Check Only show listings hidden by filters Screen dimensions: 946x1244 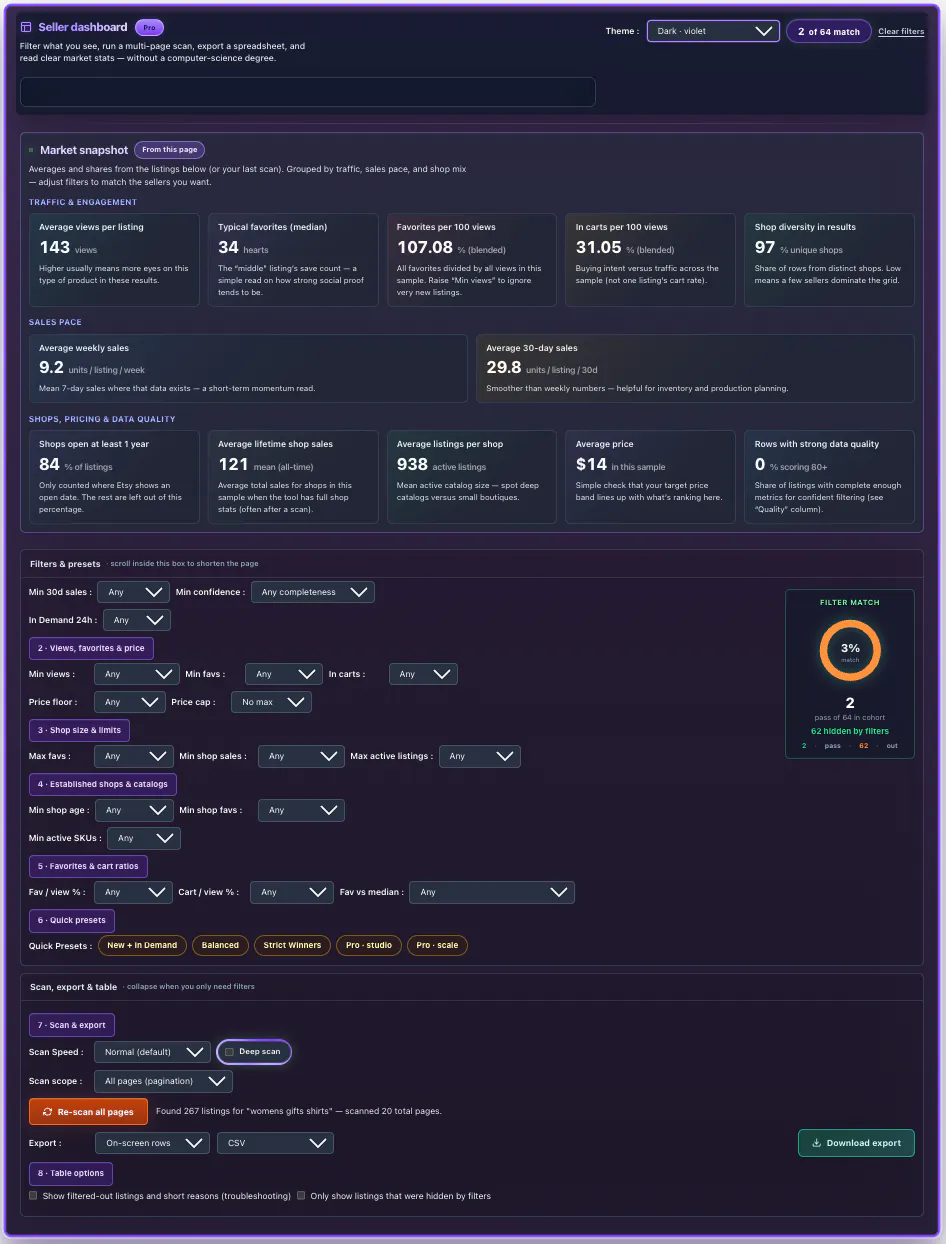point(301,1195)
